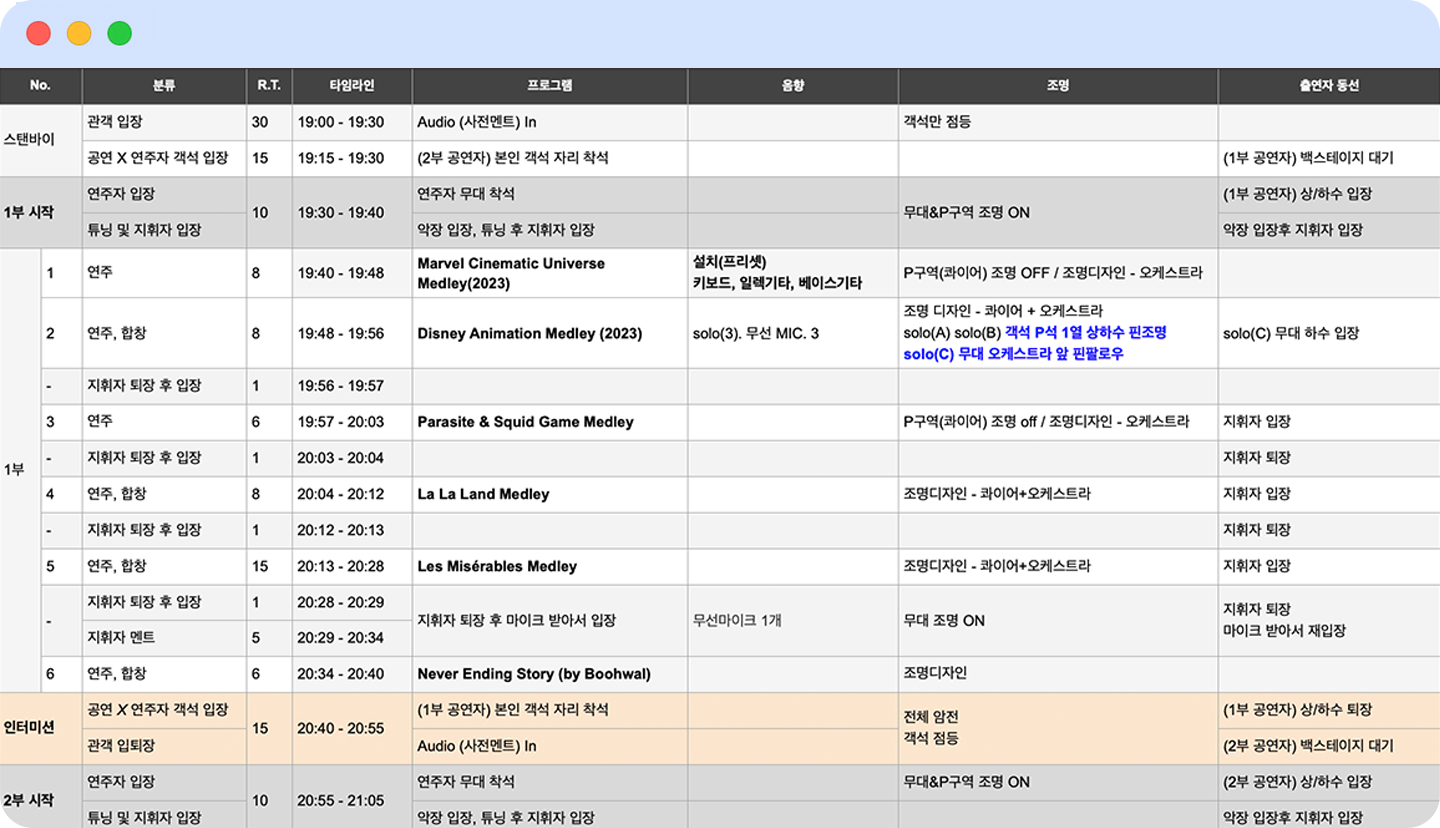Select the '객석만 점등' lighting cell

pyautogui.click(x=1057, y=122)
